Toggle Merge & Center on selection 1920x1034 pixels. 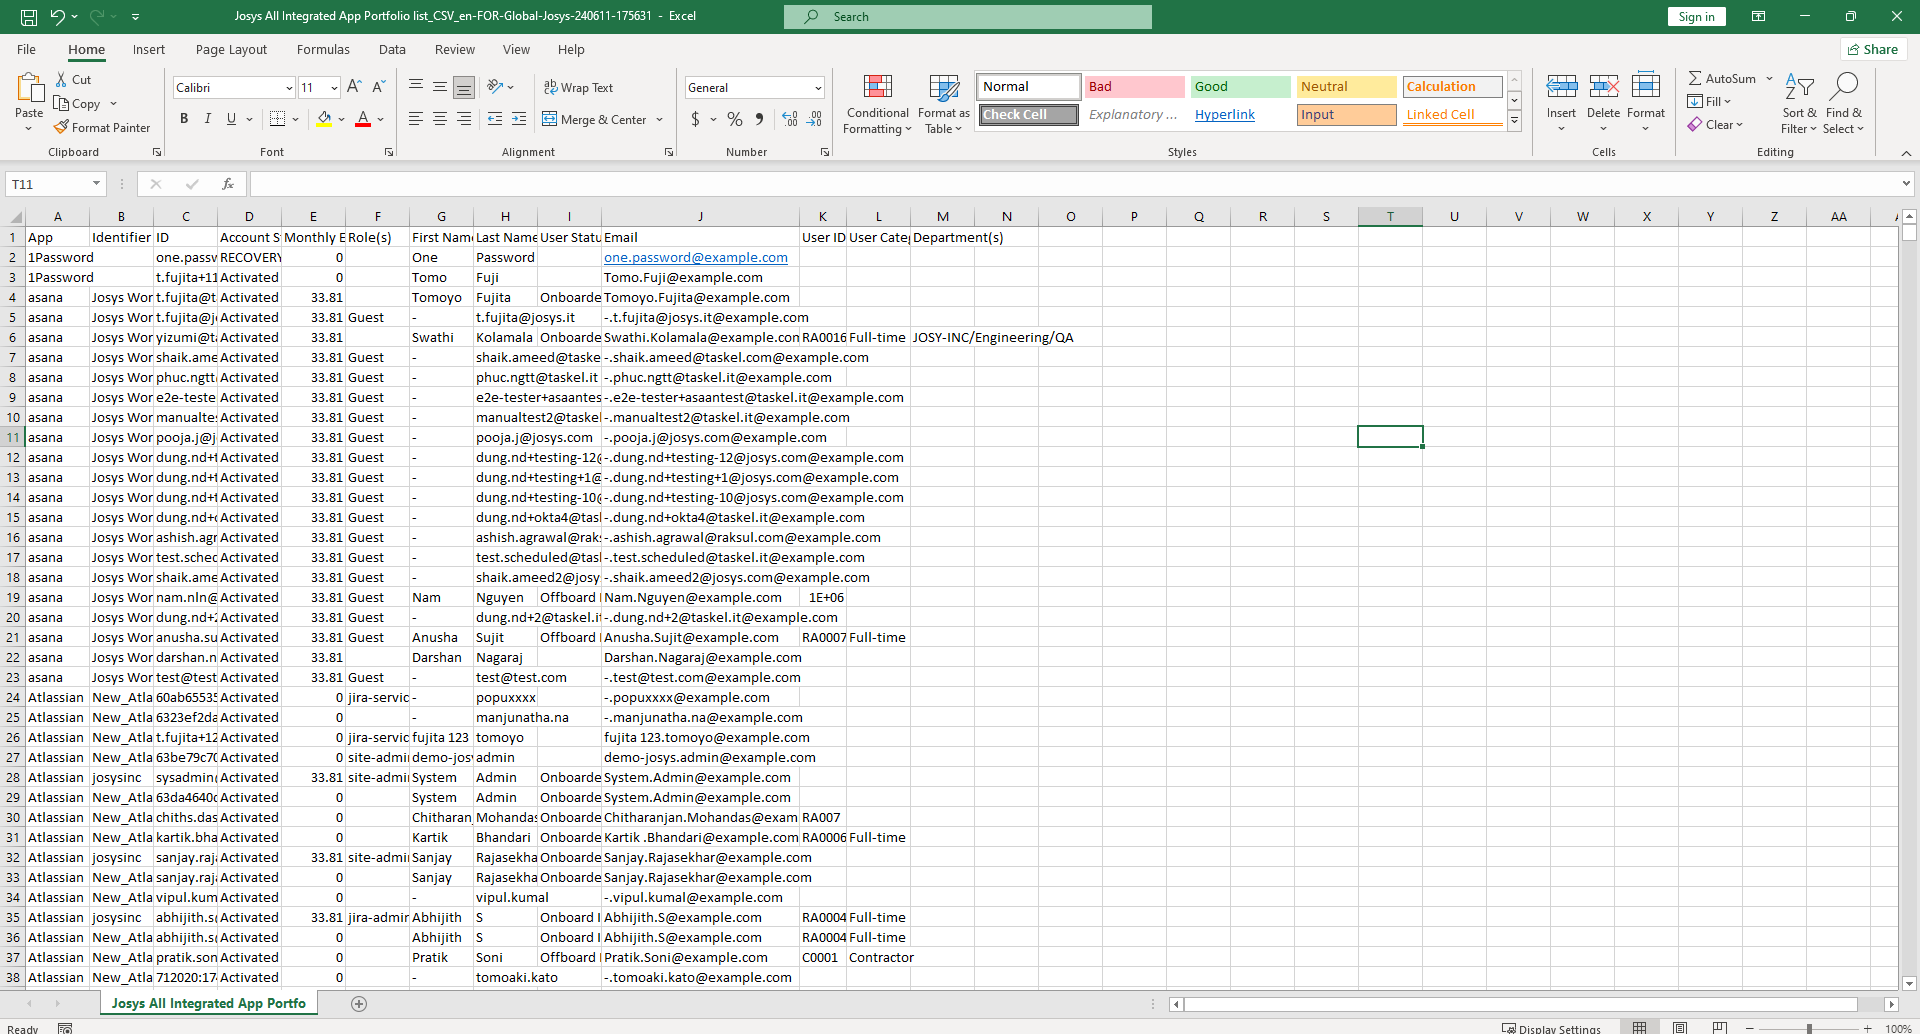point(594,119)
